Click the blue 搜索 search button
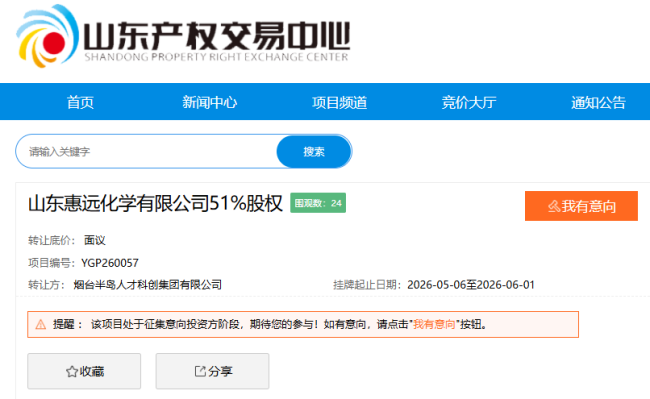This screenshot has width=650, height=399. point(314,152)
